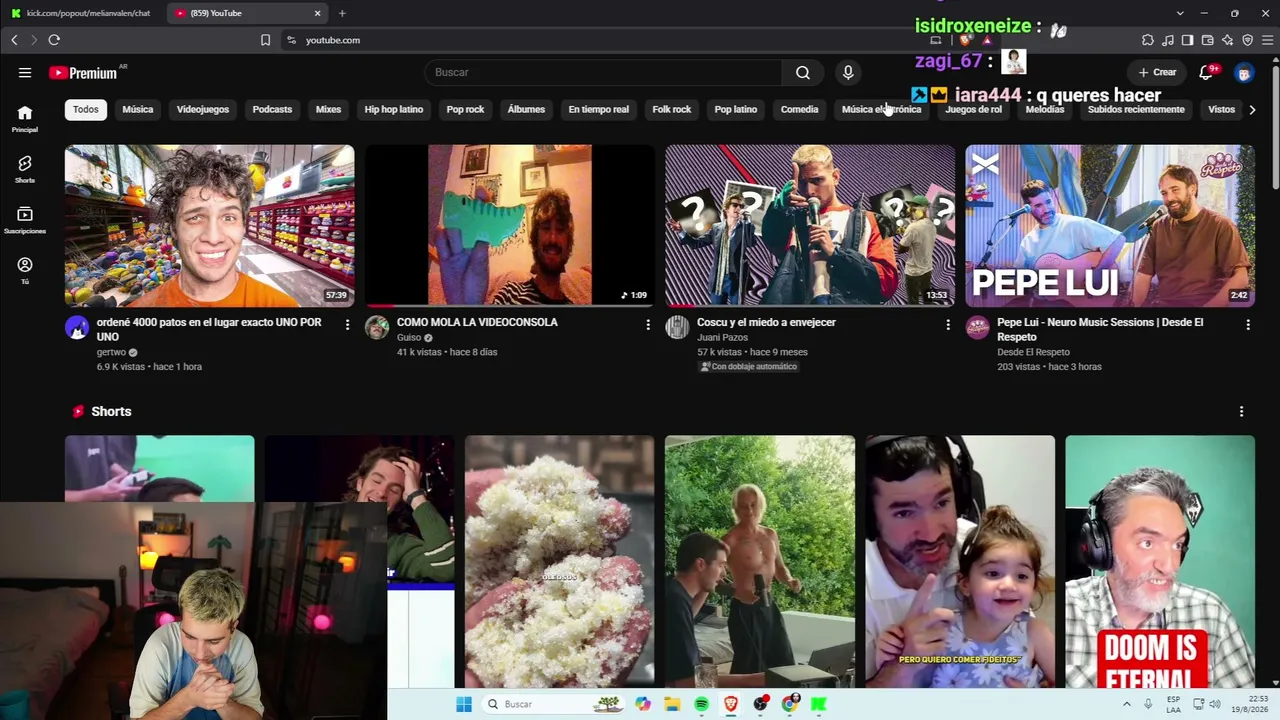Start voice search with microphone icon
Image resolution: width=1280 pixels, height=720 pixels.
point(848,72)
